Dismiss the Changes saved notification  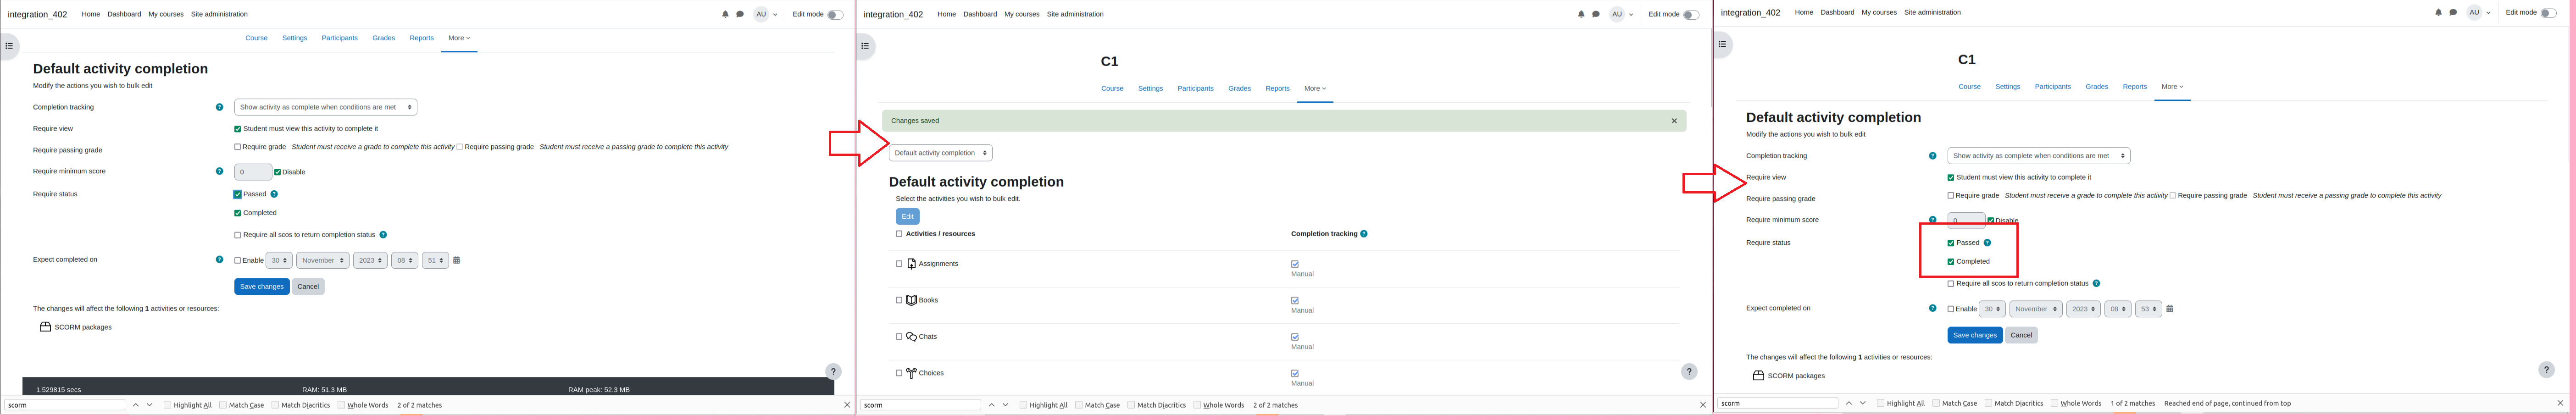(x=1674, y=121)
